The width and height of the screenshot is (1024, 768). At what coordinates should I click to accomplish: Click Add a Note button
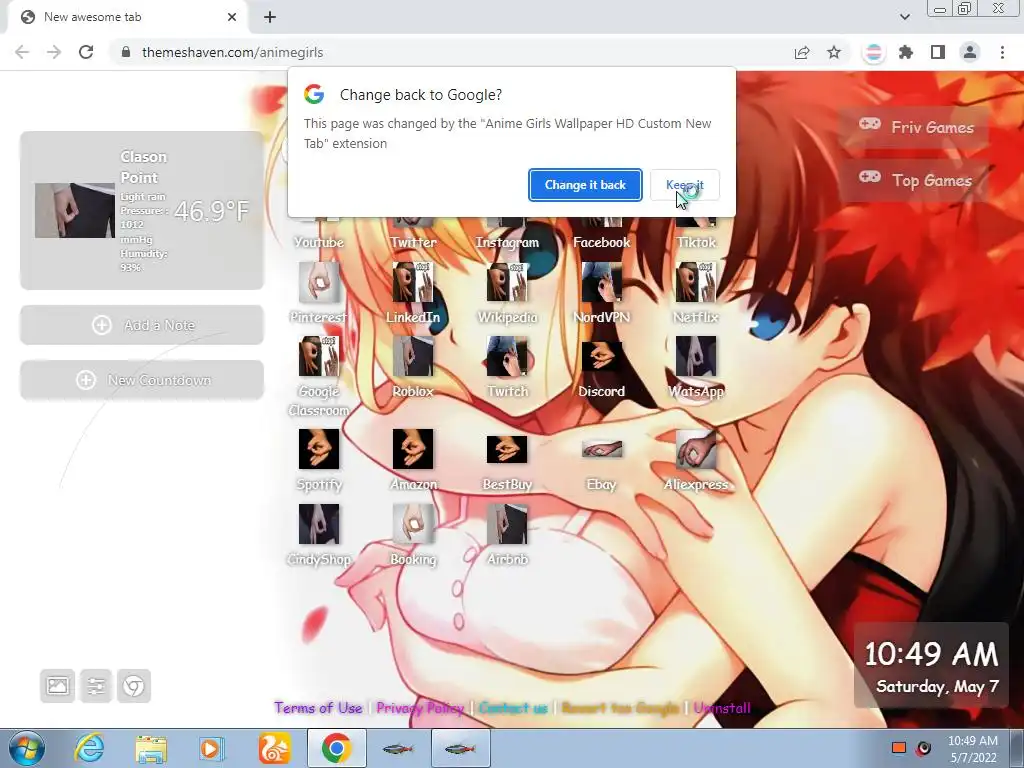tap(142, 325)
